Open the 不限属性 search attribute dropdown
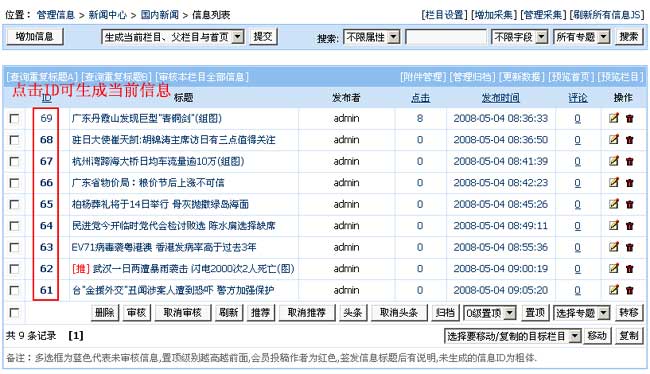This screenshot has width=650, height=374. pos(371,37)
